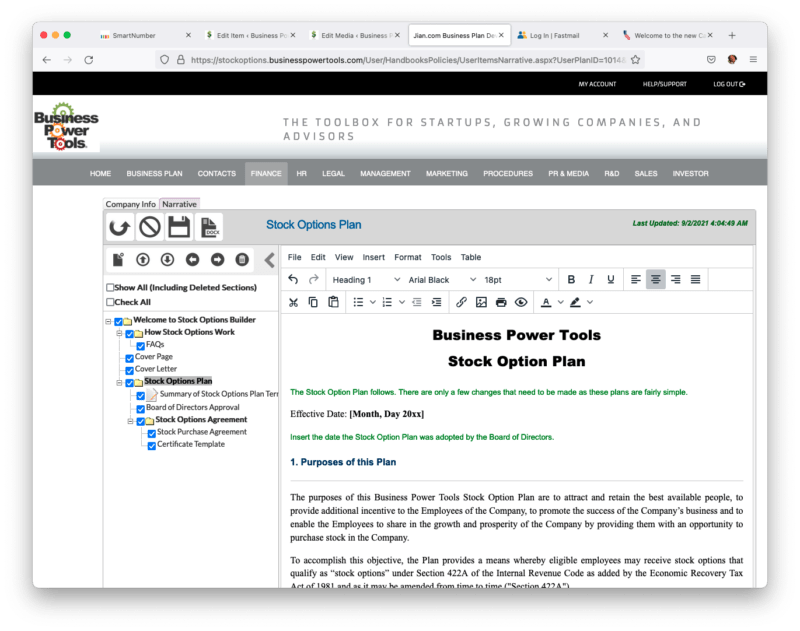Click HELP/SUPPORT link
The height and width of the screenshot is (631, 800).
click(664, 84)
